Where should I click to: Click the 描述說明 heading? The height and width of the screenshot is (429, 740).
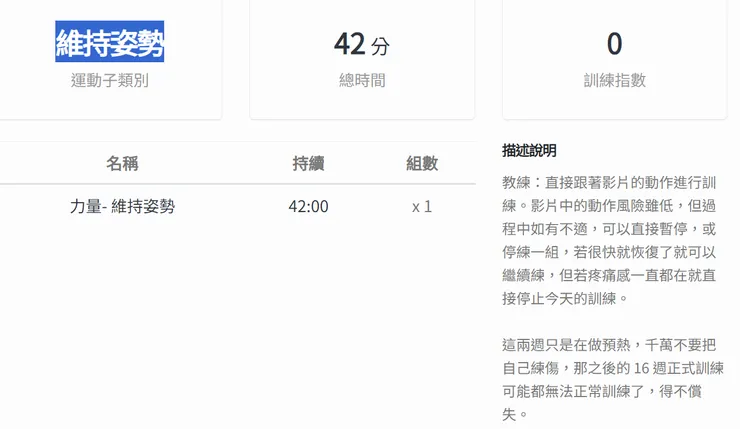[x=529, y=151]
